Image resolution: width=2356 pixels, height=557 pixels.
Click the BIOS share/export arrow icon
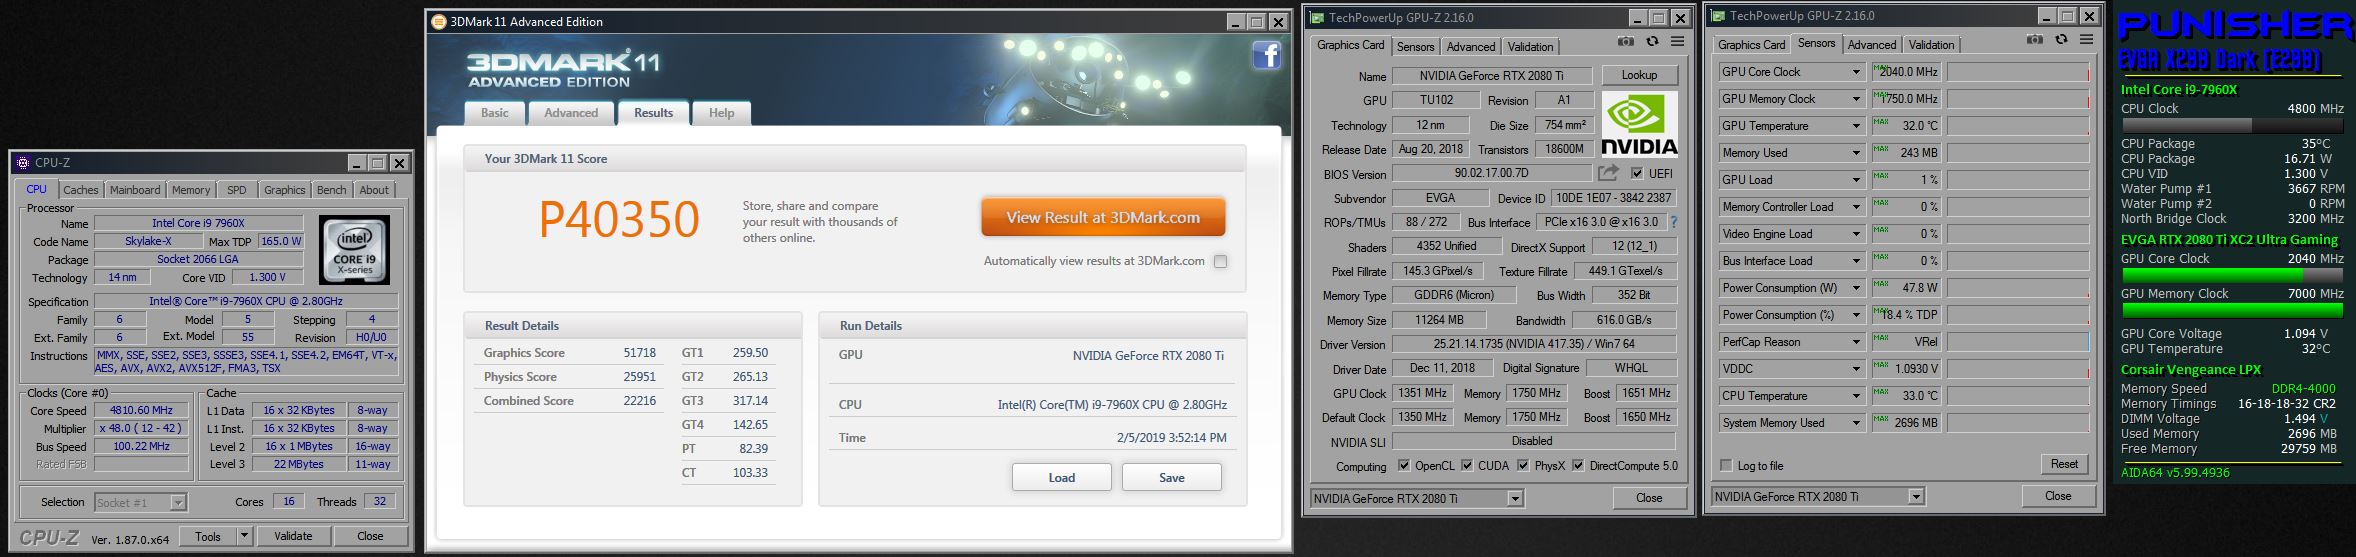pos(1609,173)
